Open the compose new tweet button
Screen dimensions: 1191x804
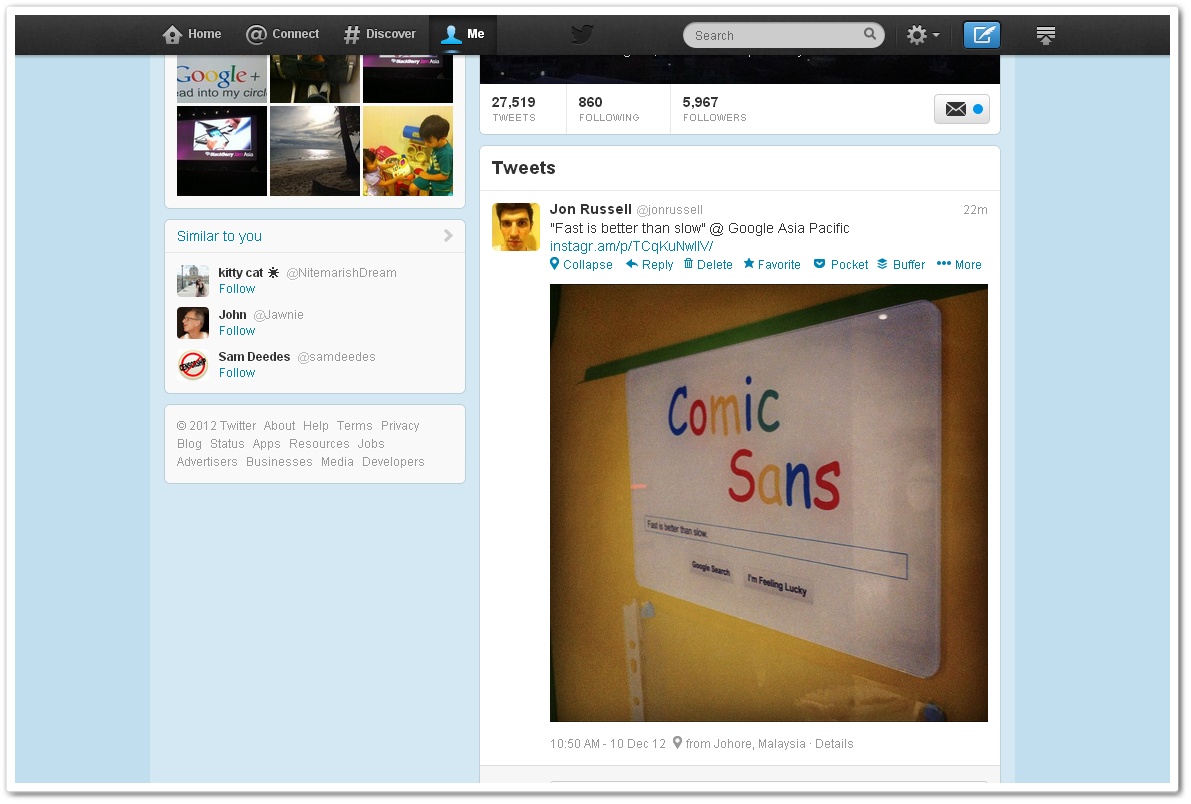point(981,35)
